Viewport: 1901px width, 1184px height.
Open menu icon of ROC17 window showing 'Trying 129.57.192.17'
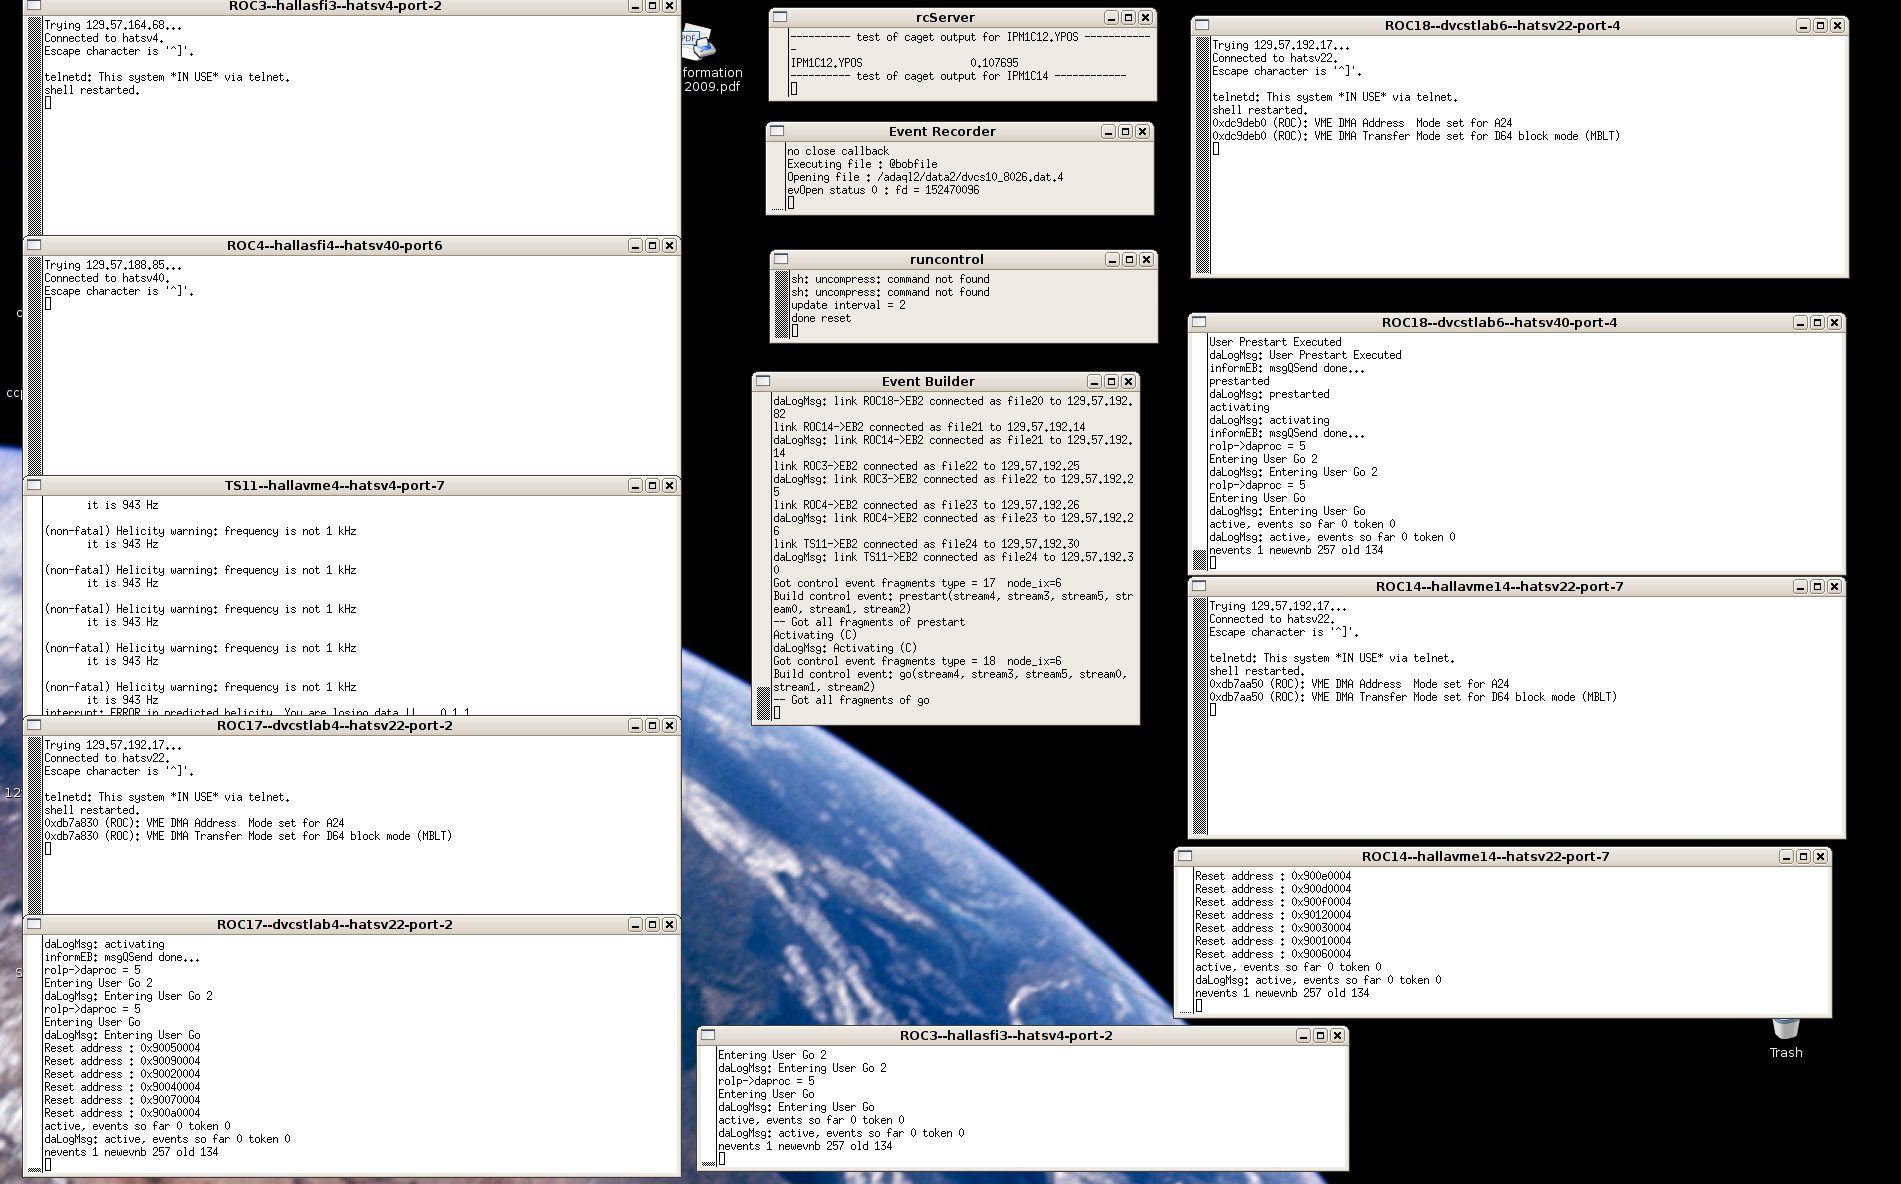(x=34, y=725)
